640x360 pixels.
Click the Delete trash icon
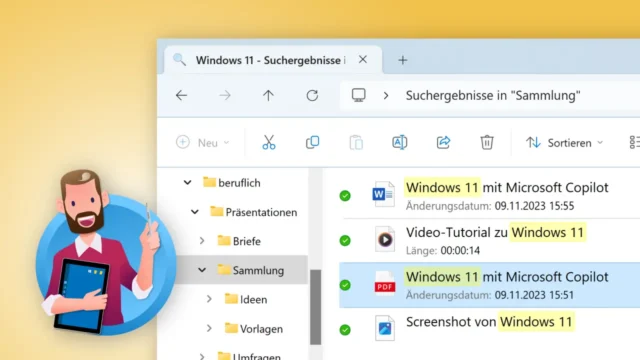point(487,142)
